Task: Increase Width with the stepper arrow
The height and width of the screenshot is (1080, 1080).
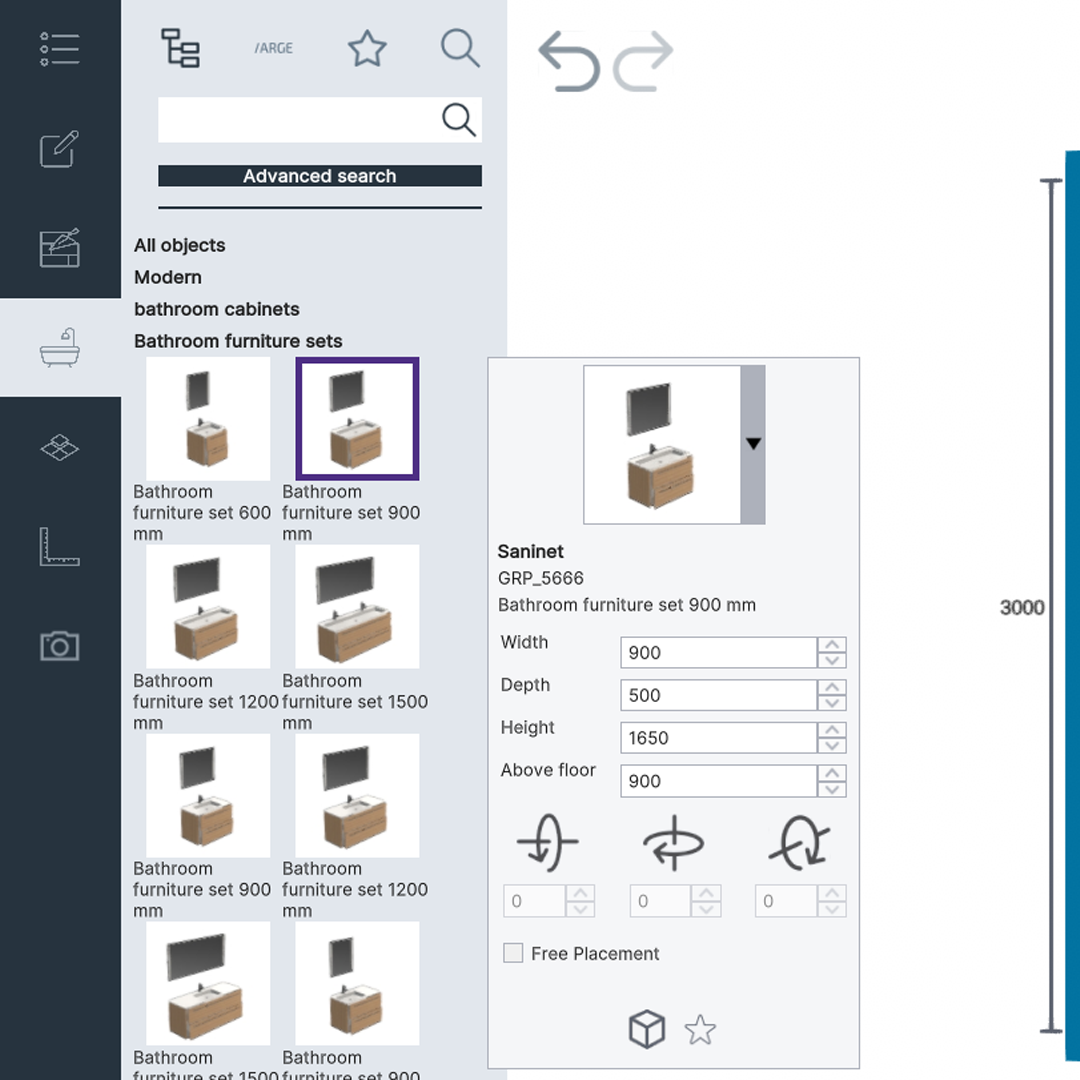Action: [831, 646]
